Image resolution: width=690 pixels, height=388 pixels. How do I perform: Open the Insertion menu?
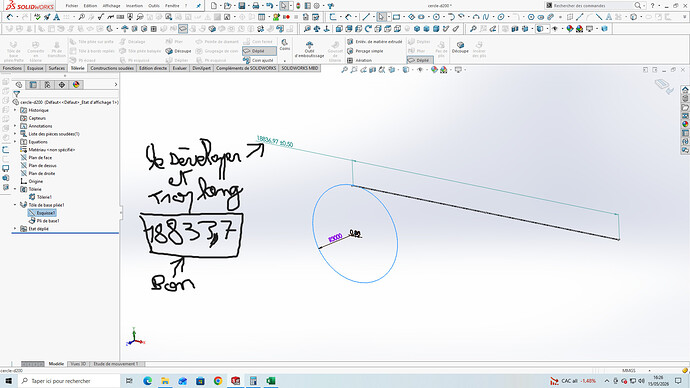click(134, 6)
